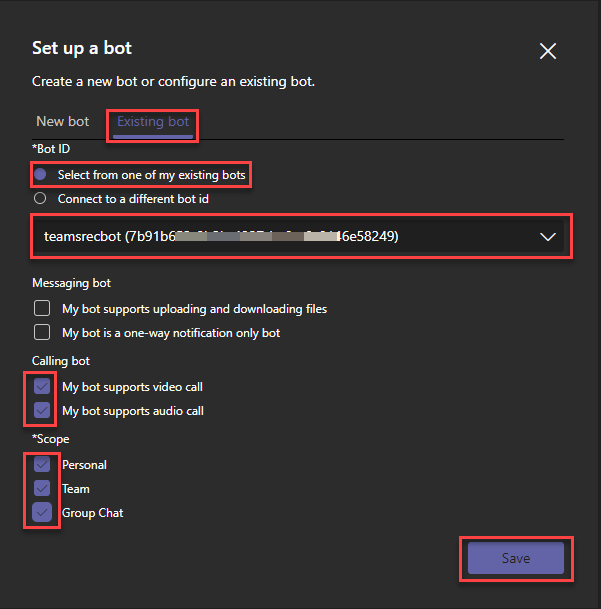Image resolution: width=601 pixels, height=609 pixels.
Task: Uncheck My bot supports video call
Action: 42,386
